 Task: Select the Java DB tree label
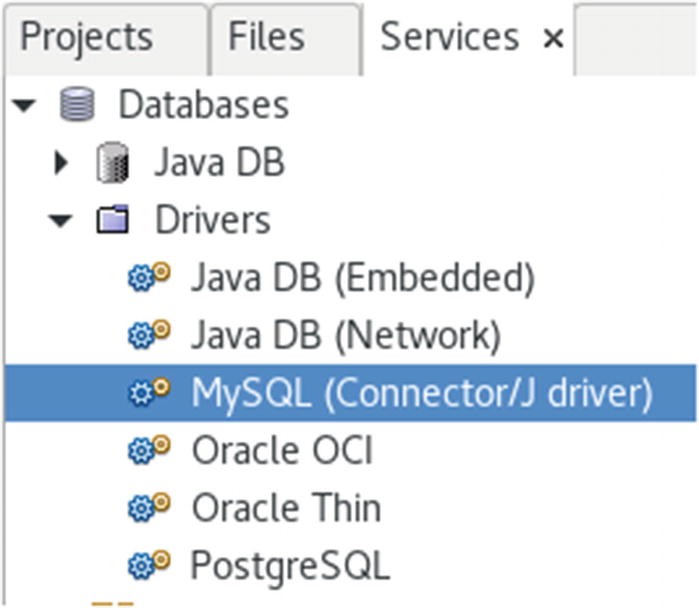click(x=219, y=162)
